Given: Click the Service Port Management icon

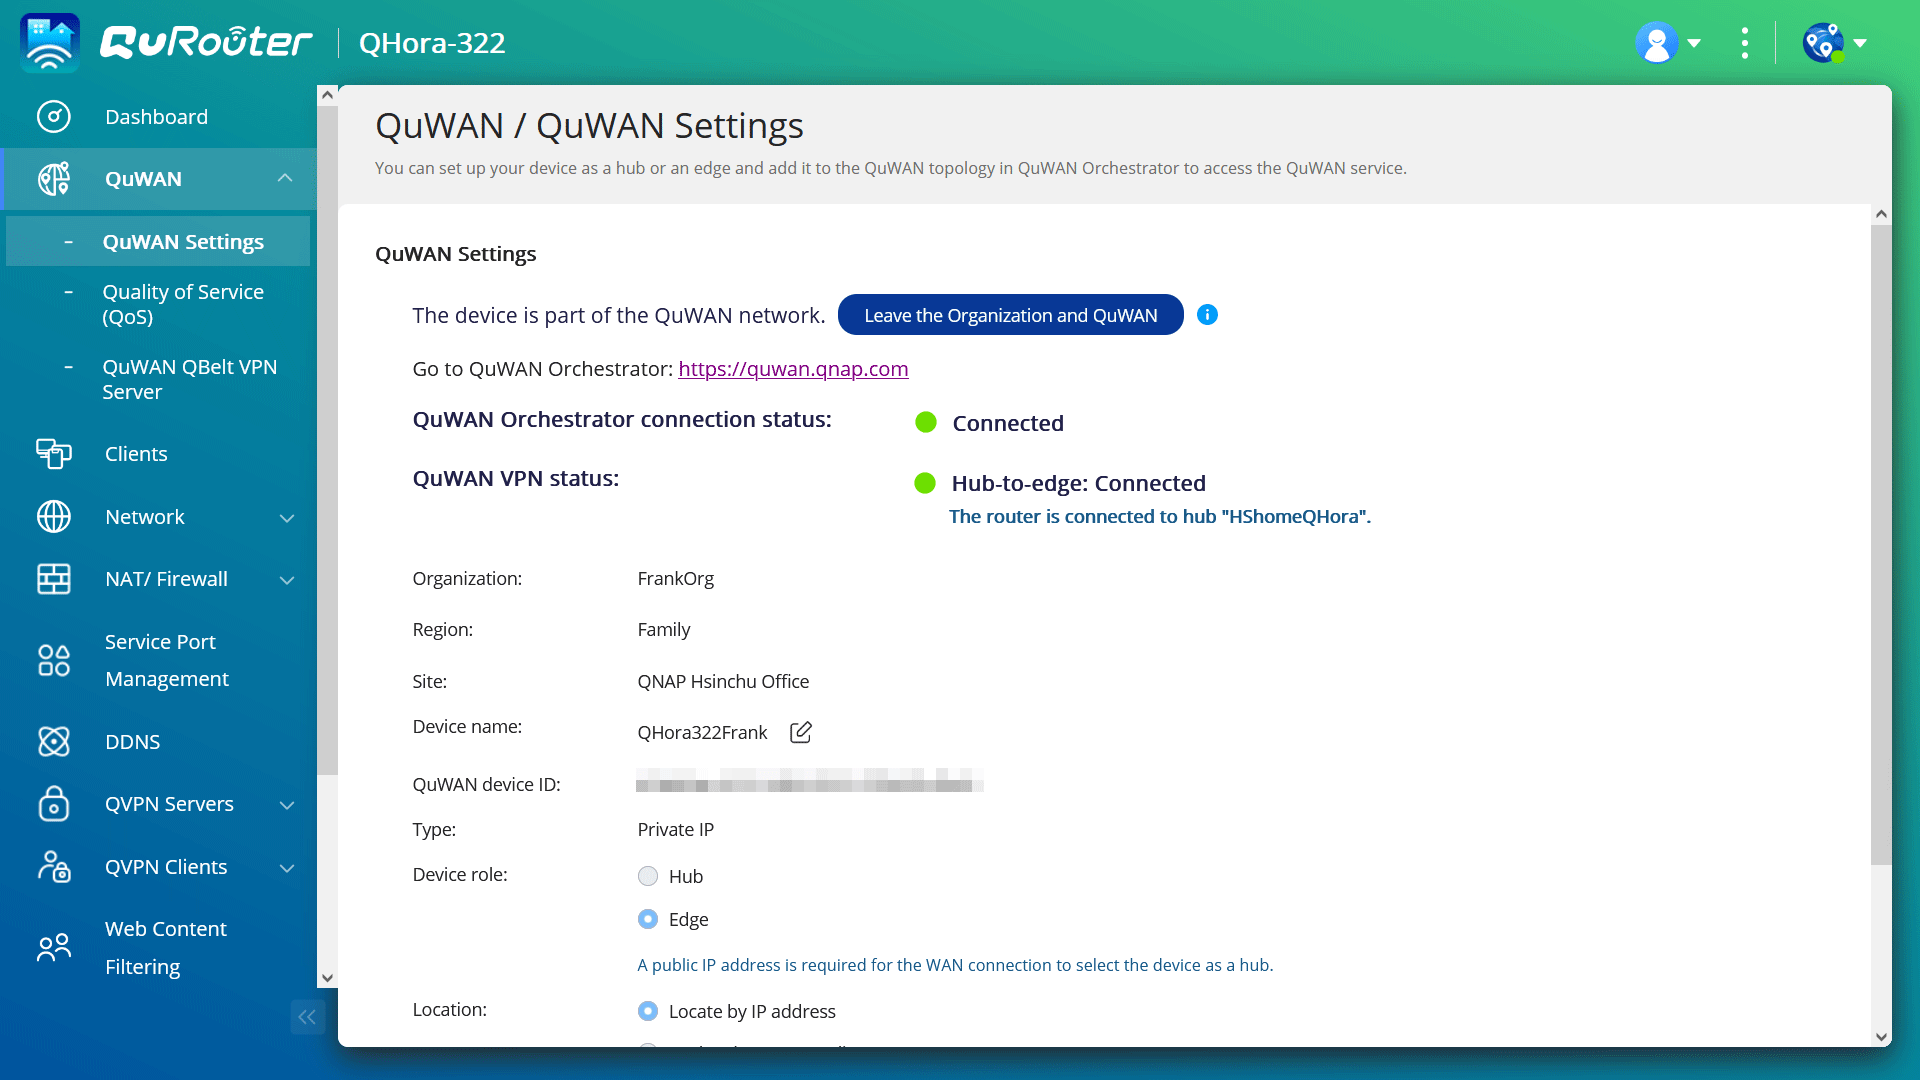Looking at the screenshot, I should [54, 660].
